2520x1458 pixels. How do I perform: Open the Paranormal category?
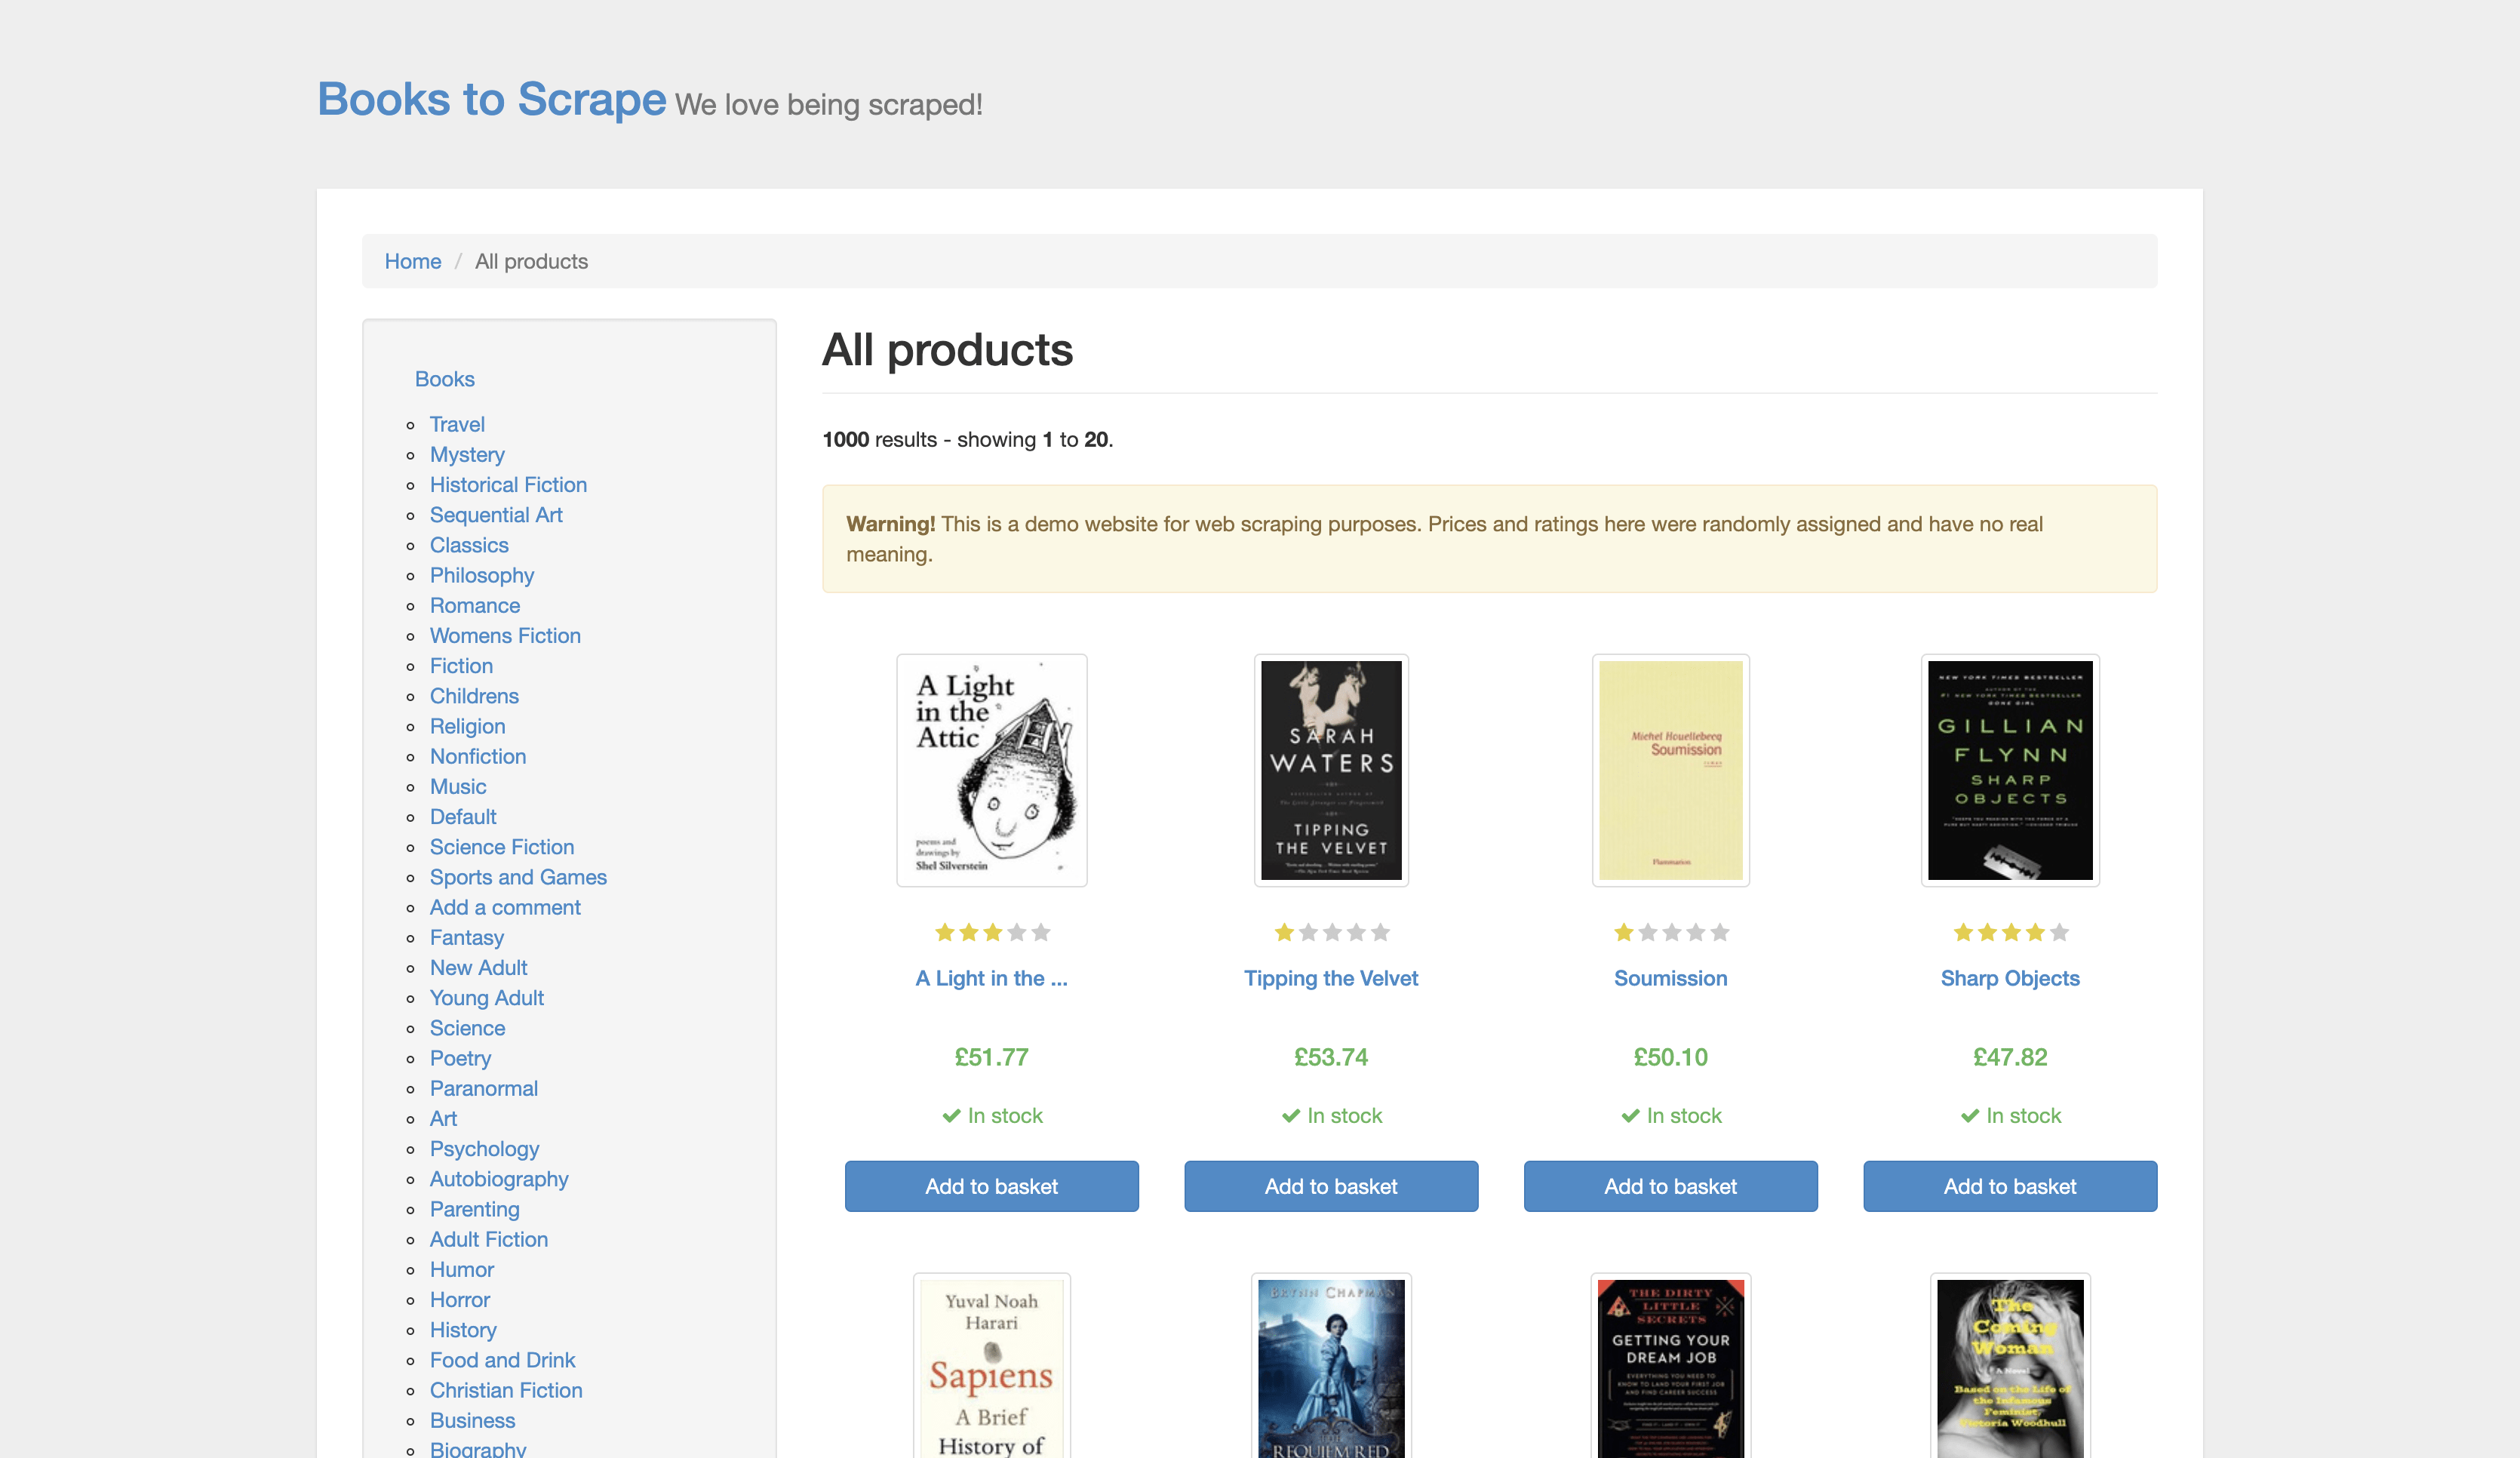point(484,1088)
